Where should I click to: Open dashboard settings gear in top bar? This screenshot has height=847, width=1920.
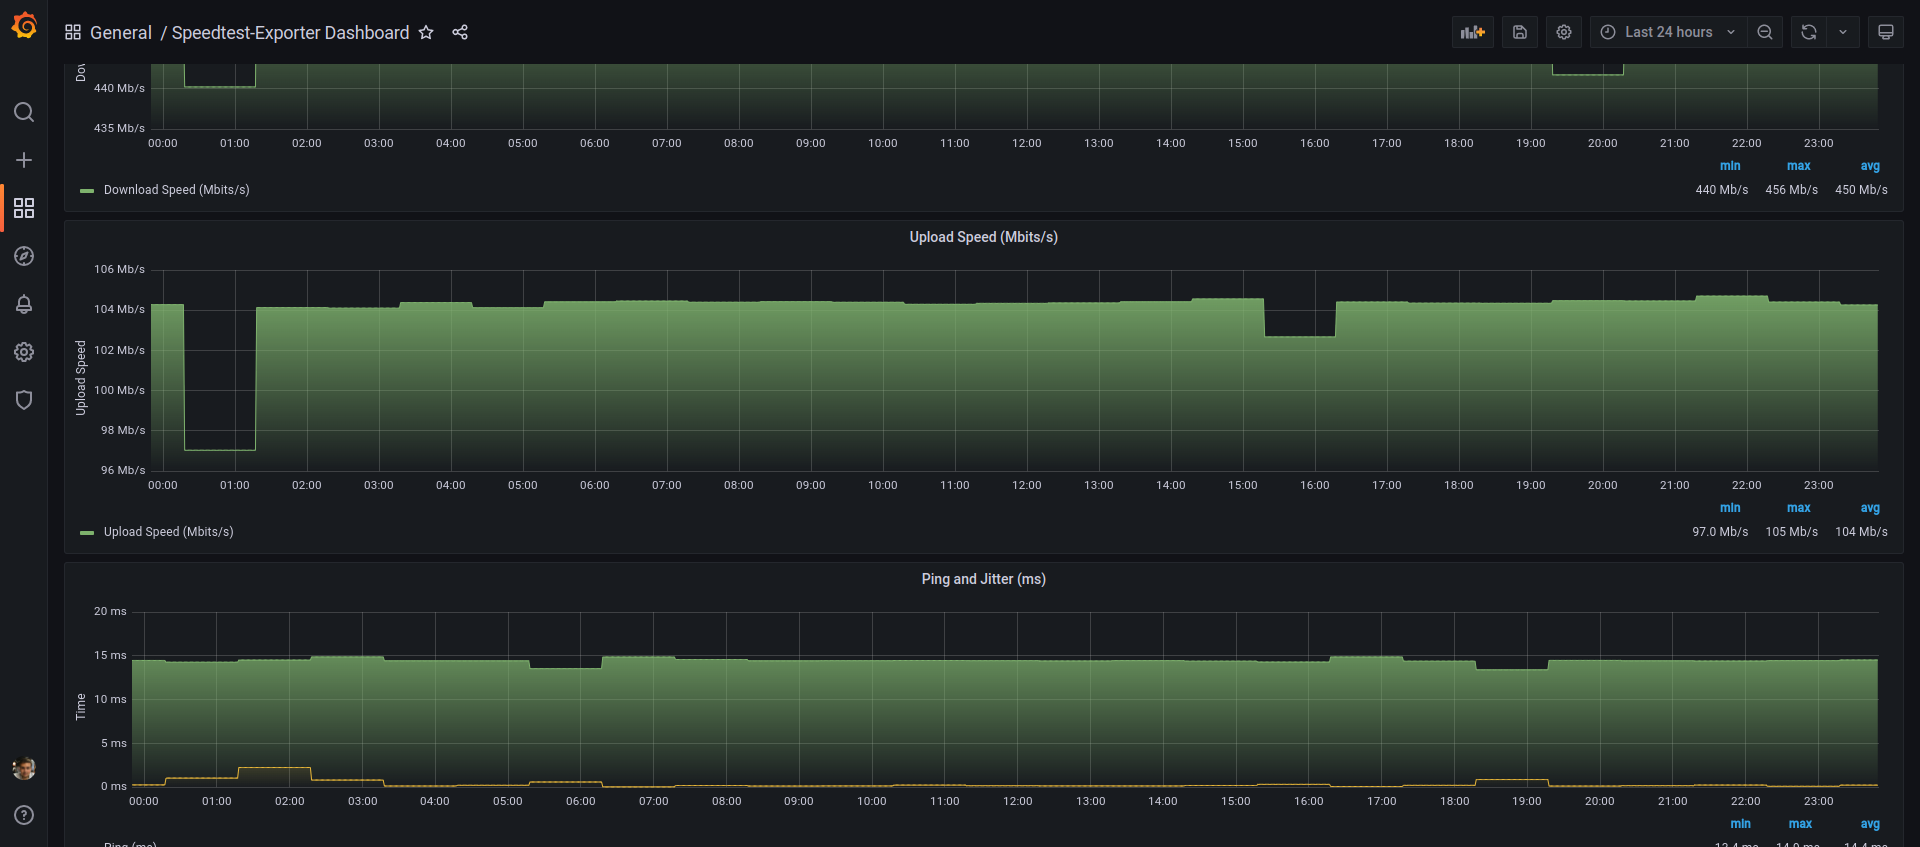(x=1564, y=32)
